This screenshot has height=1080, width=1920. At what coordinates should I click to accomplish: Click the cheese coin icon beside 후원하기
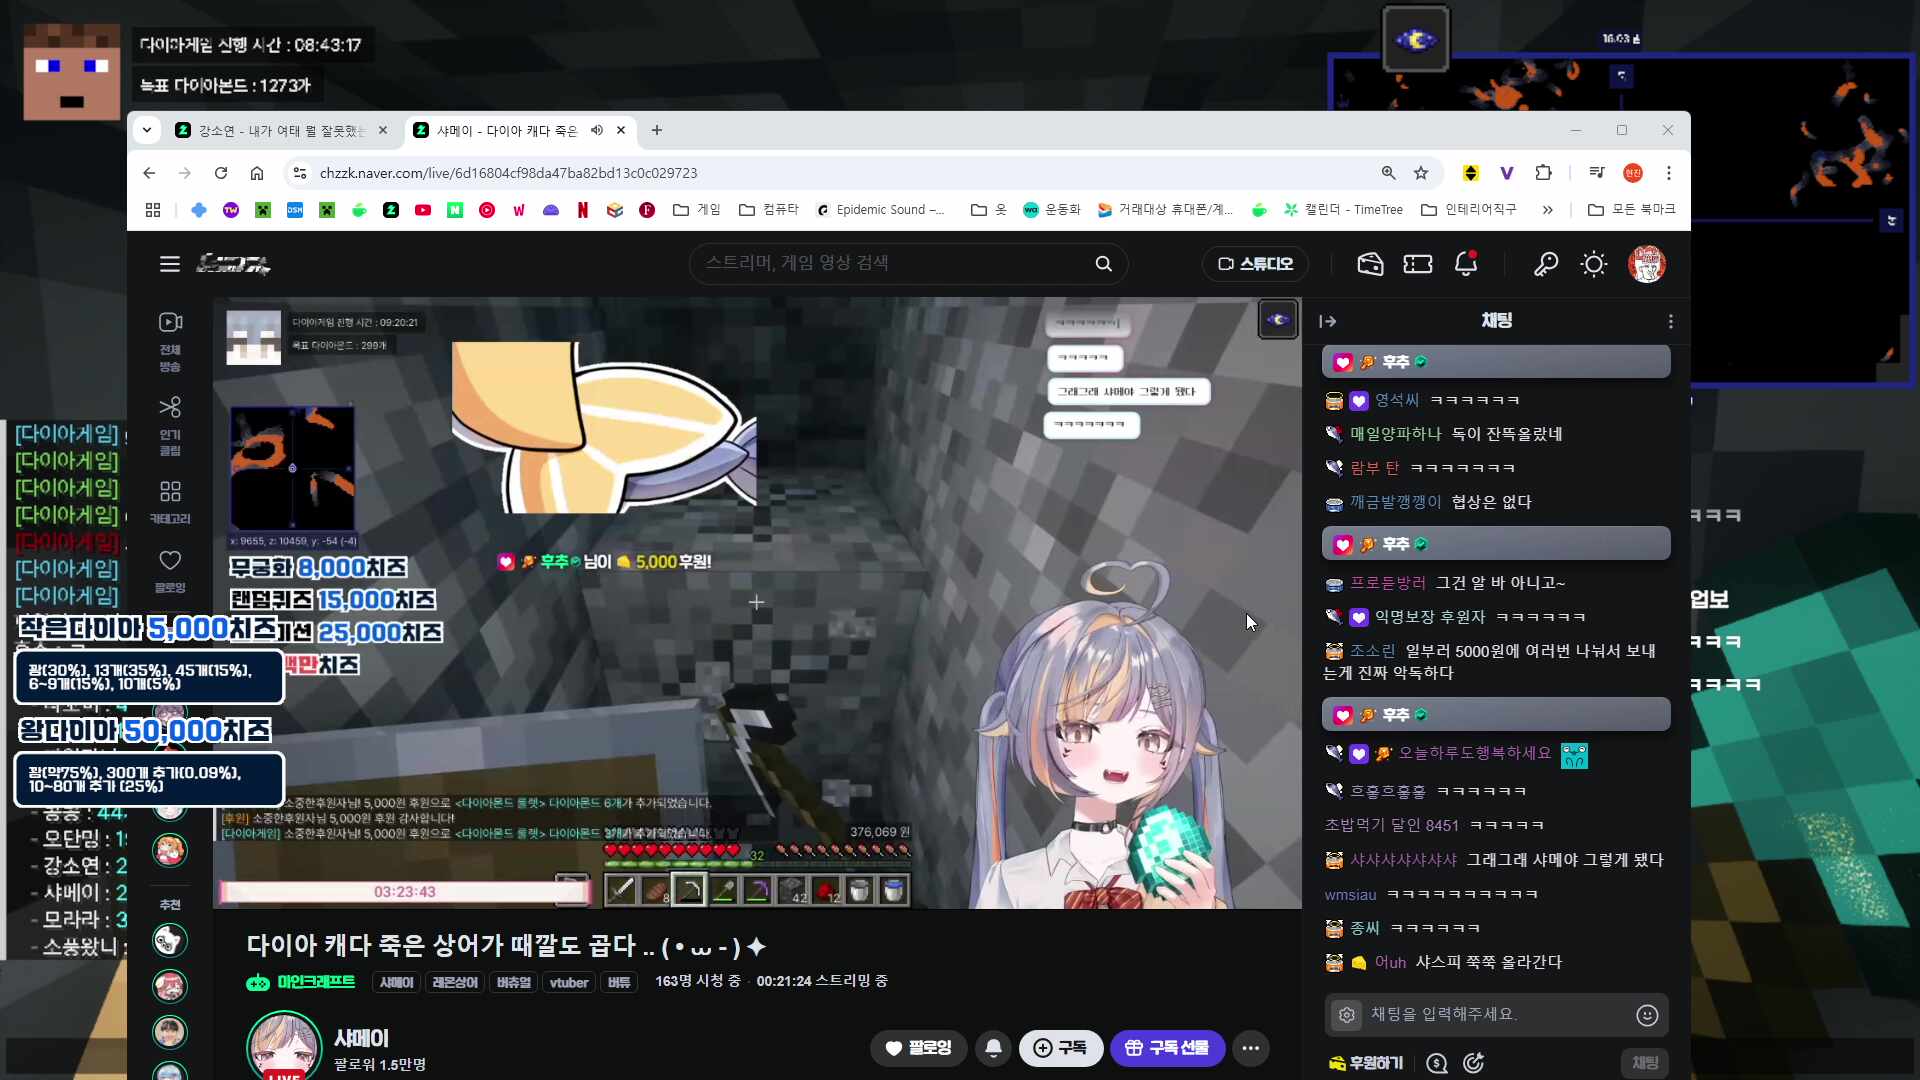tap(1437, 1063)
